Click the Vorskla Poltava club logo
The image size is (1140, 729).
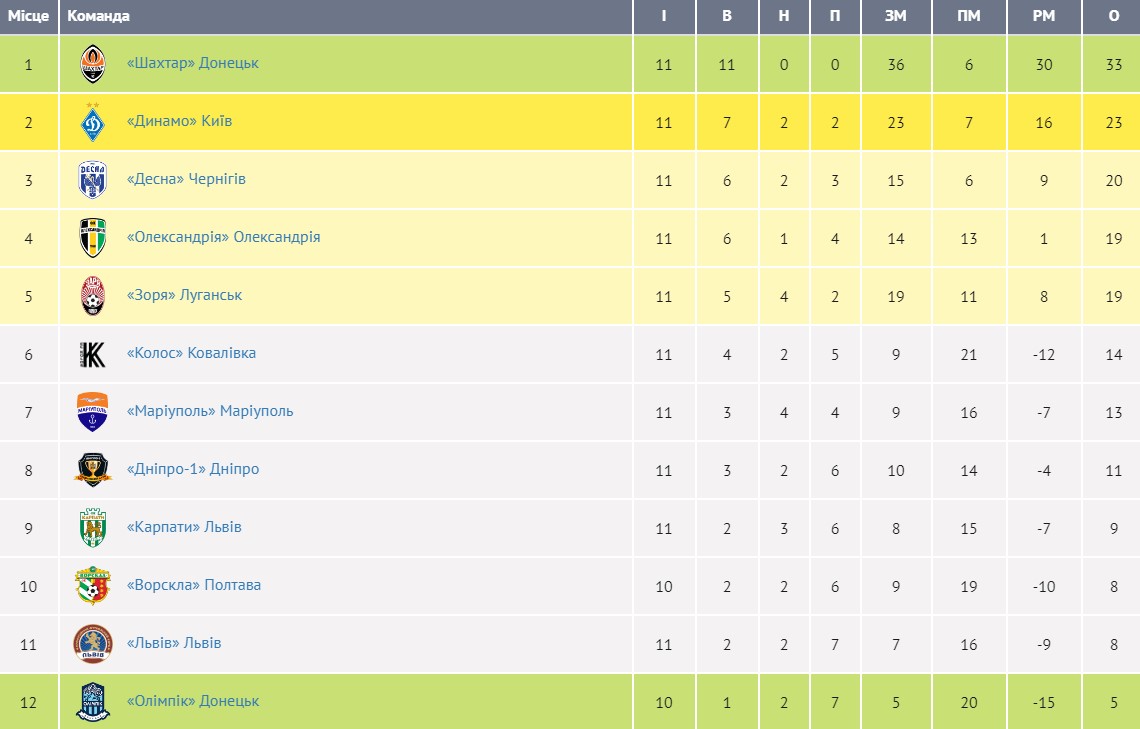click(93, 586)
